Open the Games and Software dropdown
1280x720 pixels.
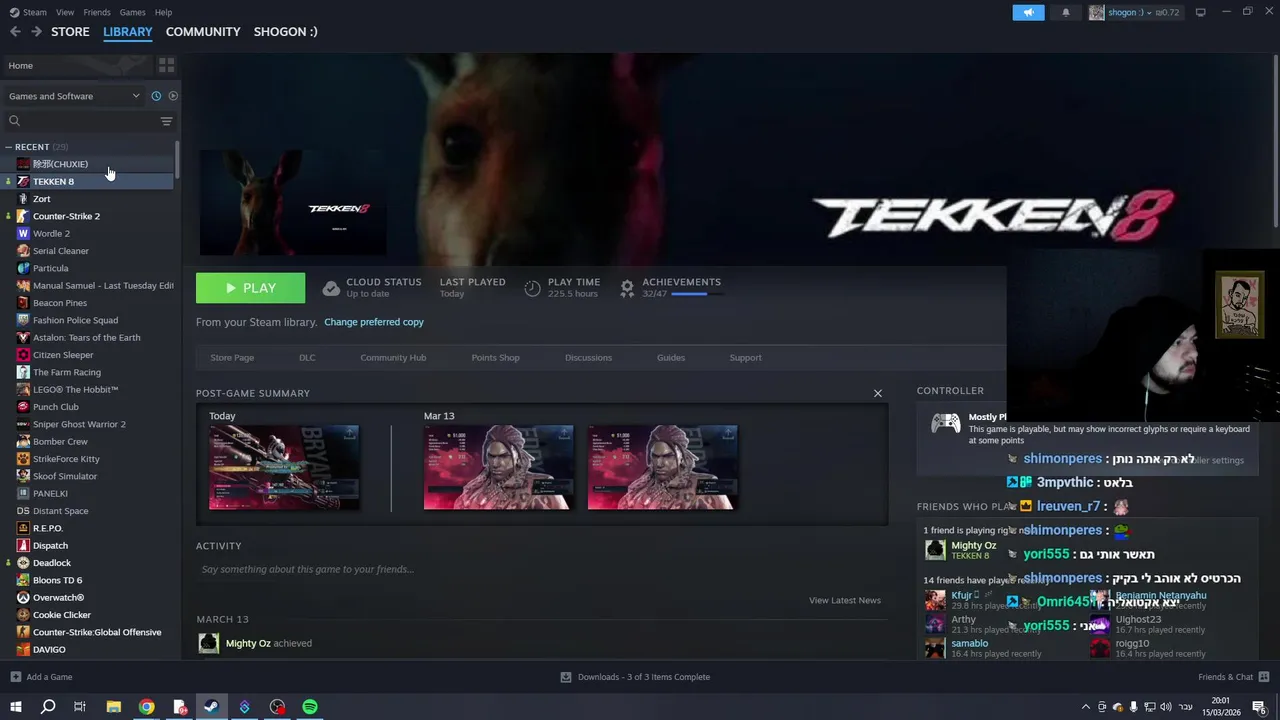tap(74, 96)
